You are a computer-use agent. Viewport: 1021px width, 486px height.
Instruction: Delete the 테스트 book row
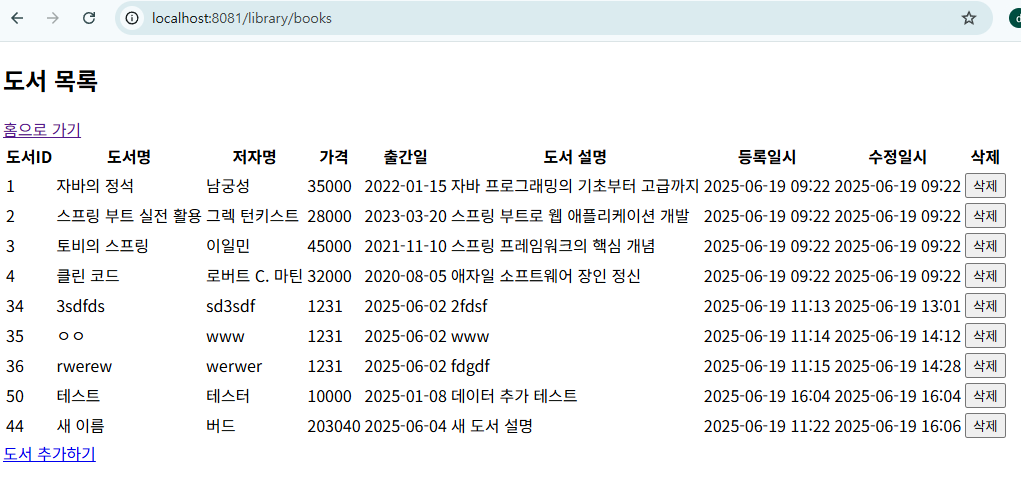coord(985,395)
